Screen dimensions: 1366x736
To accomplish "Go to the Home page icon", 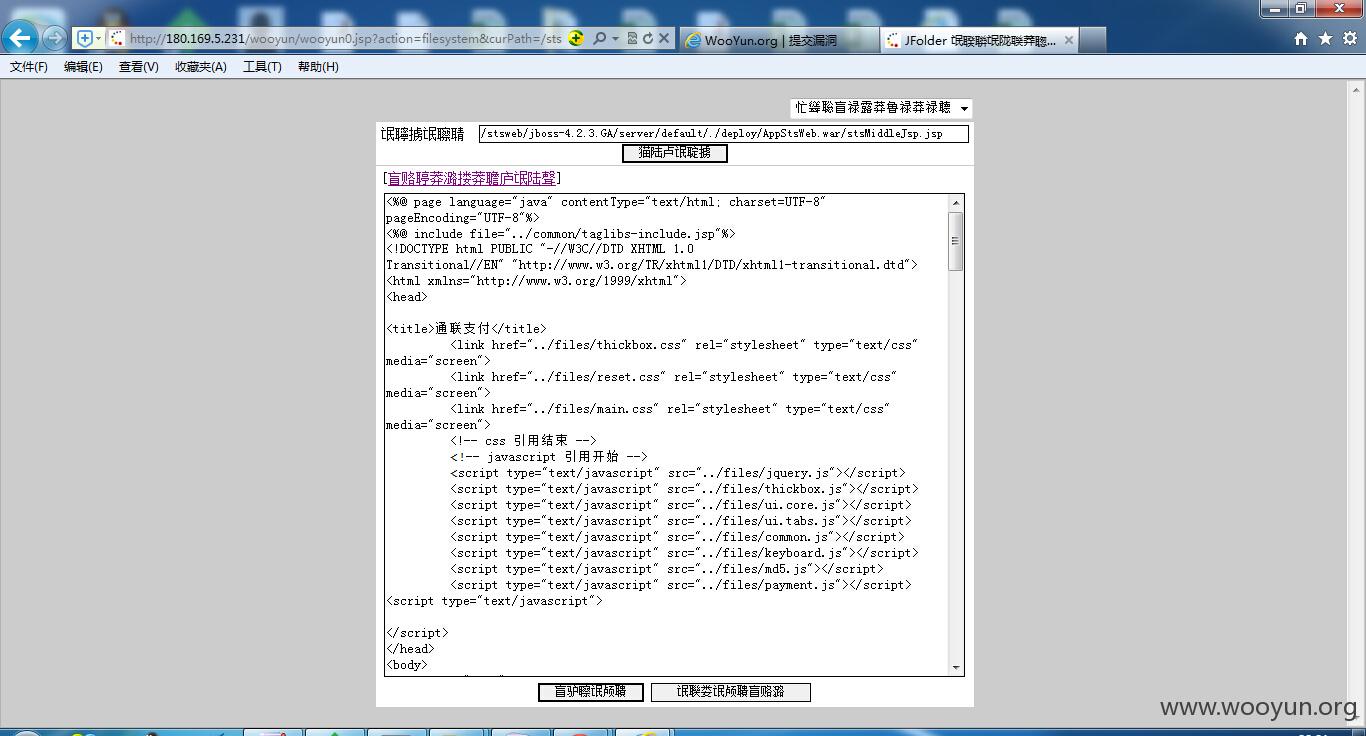I will (1301, 39).
